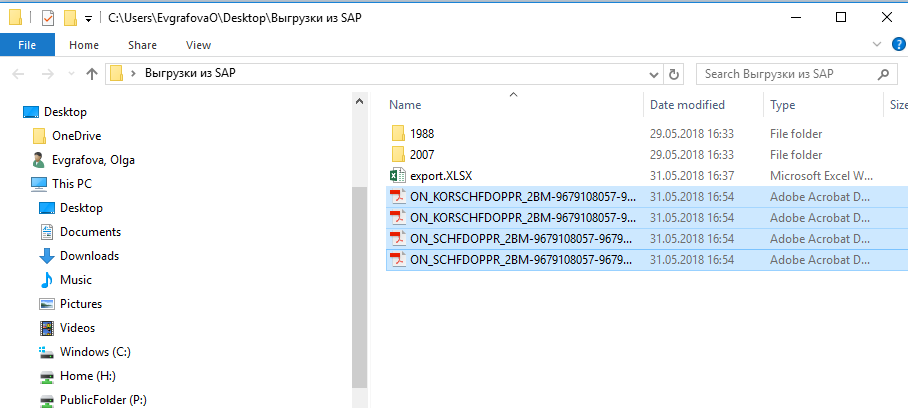
Task: Click the Properties icon in quick access toolbar
Action: click(48, 18)
